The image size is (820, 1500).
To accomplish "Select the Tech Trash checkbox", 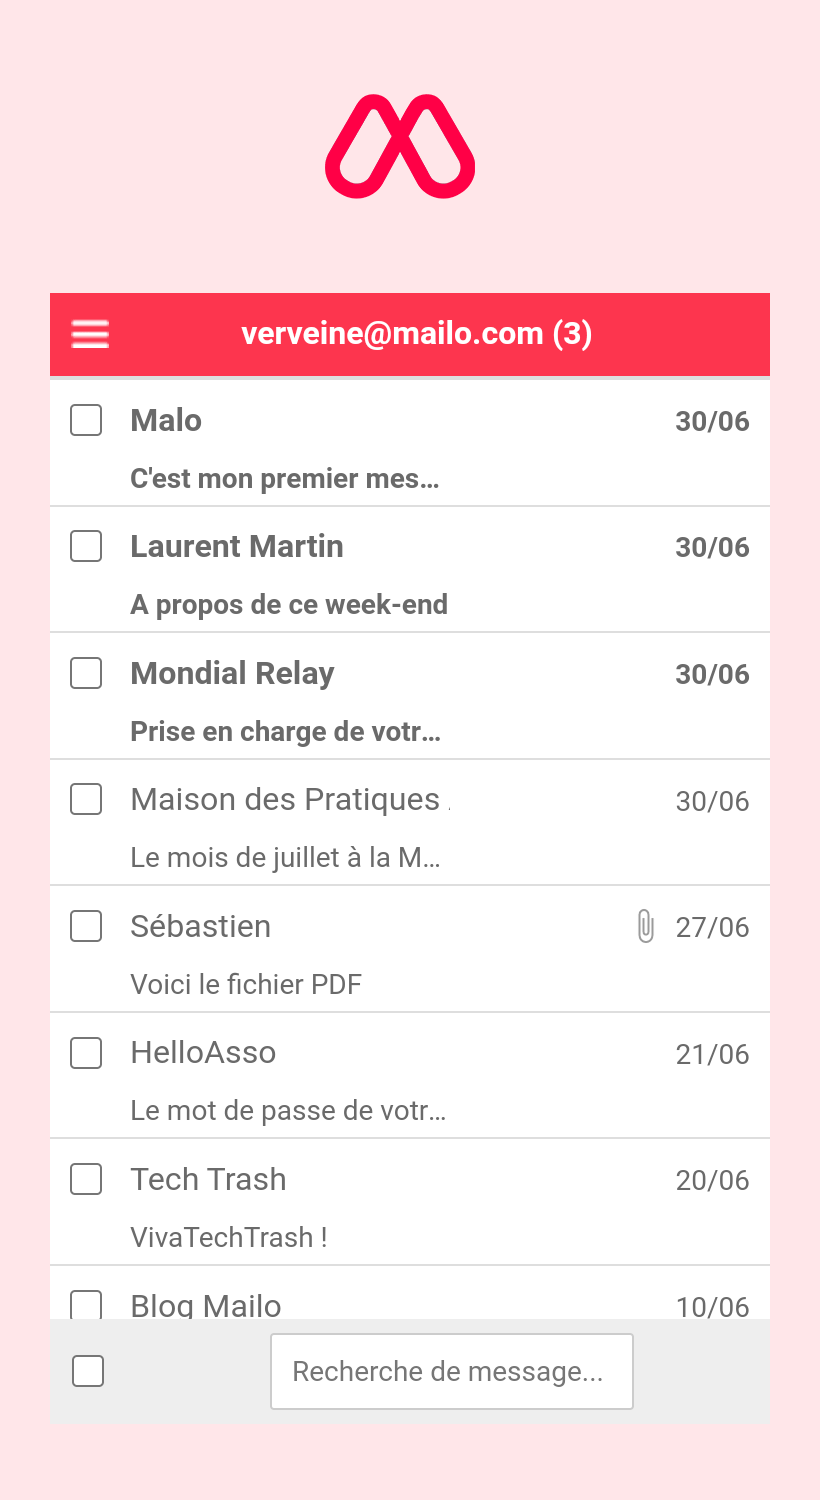I will tap(86, 1179).
